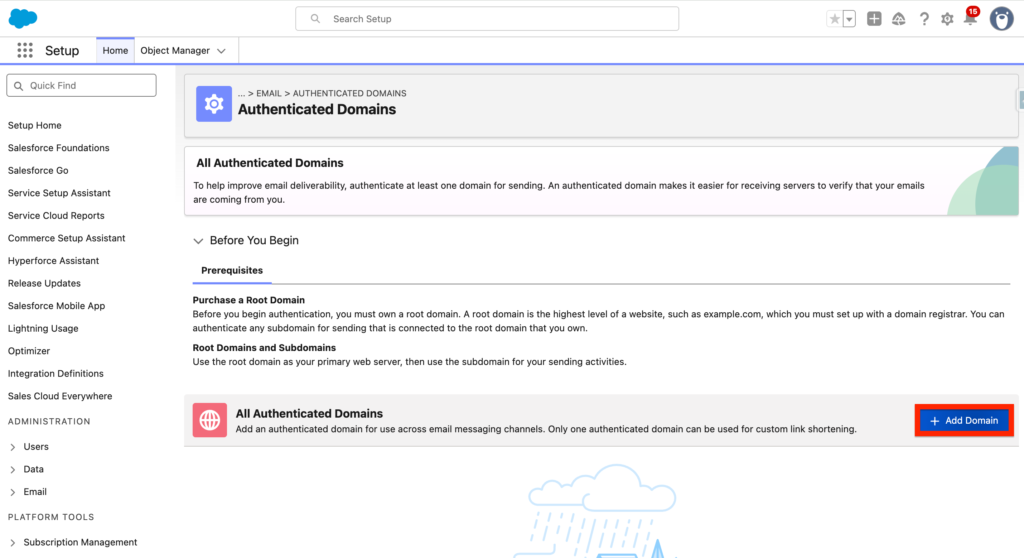Collapse the Before You Begin section
This screenshot has height=558, width=1024.
tap(197, 240)
